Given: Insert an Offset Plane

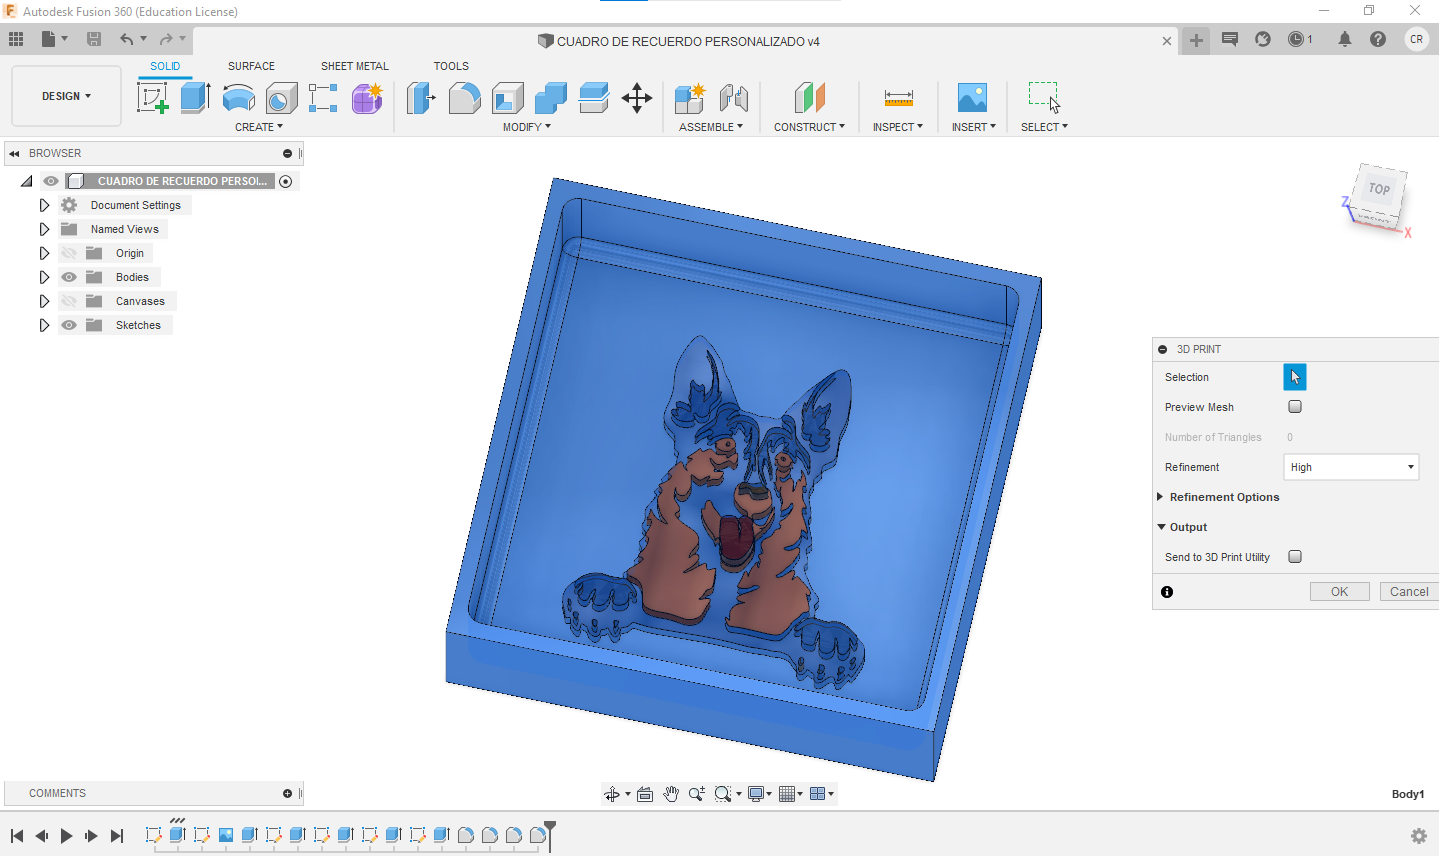Looking at the screenshot, I should 809,98.
